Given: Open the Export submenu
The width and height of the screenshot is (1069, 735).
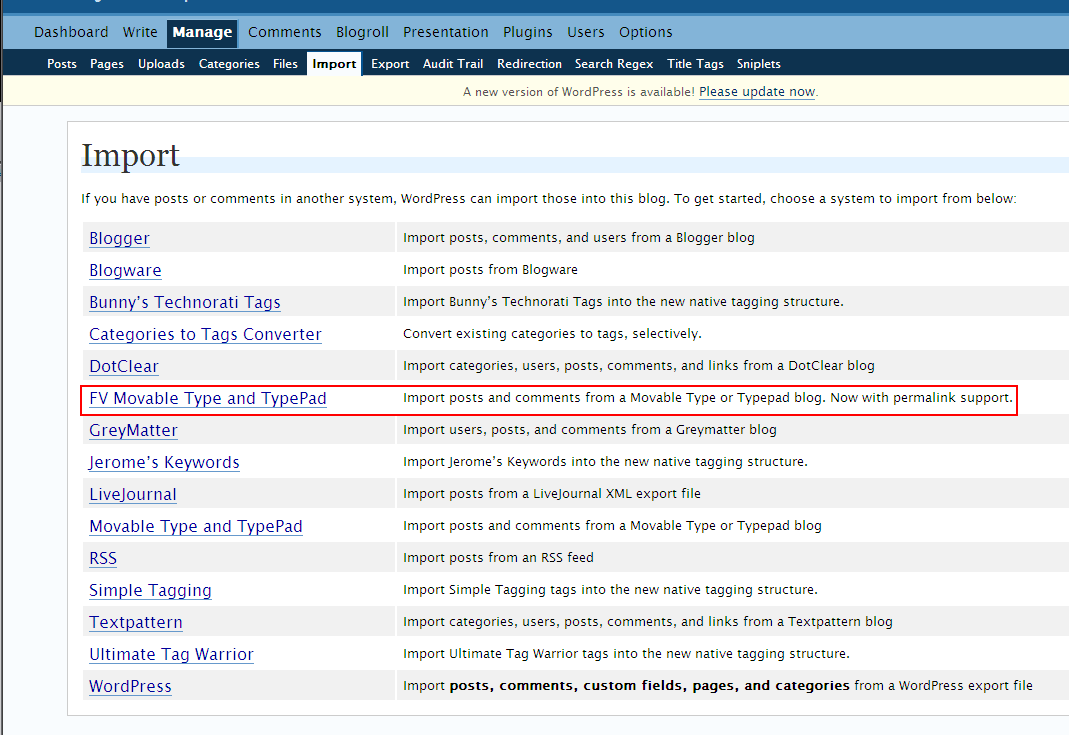Looking at the screenshot, I should click(x=390, y=63).
